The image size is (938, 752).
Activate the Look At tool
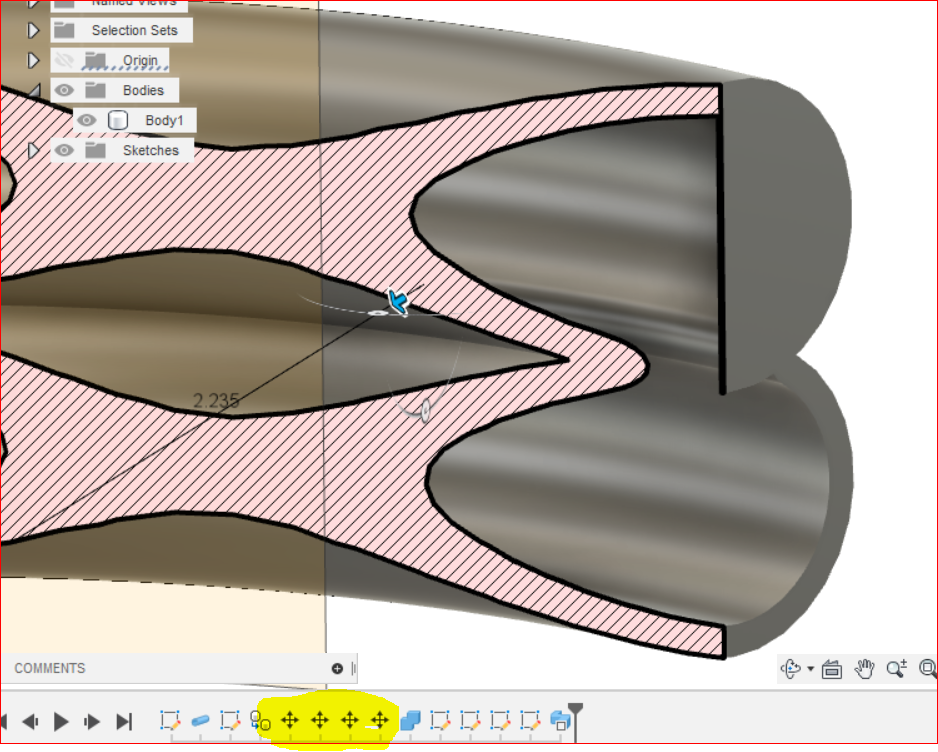pyautogui.click(x=832, y=669)
